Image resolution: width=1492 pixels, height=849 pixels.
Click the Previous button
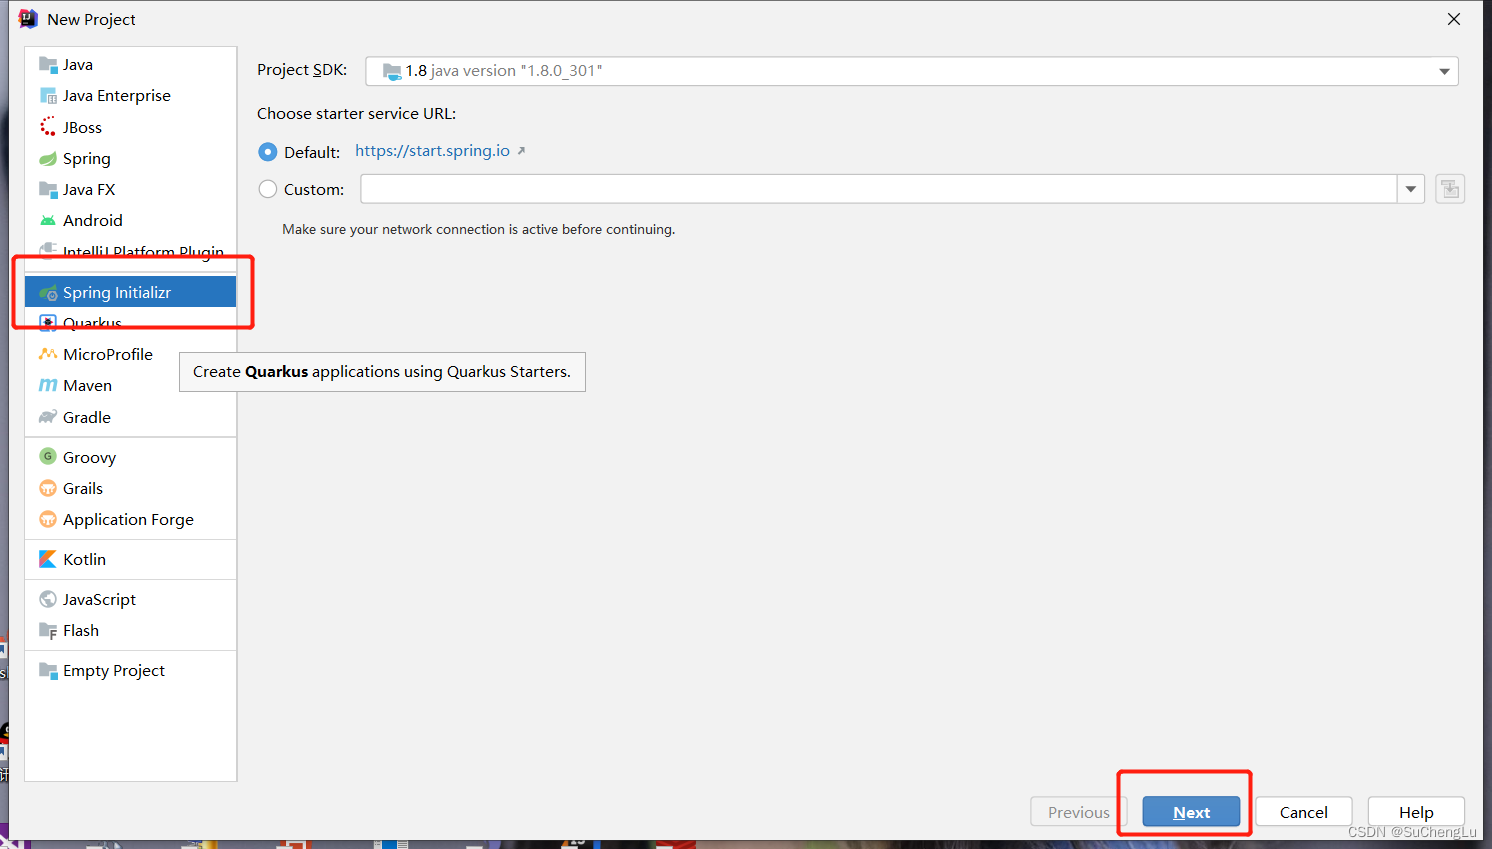coord(1079,812)
